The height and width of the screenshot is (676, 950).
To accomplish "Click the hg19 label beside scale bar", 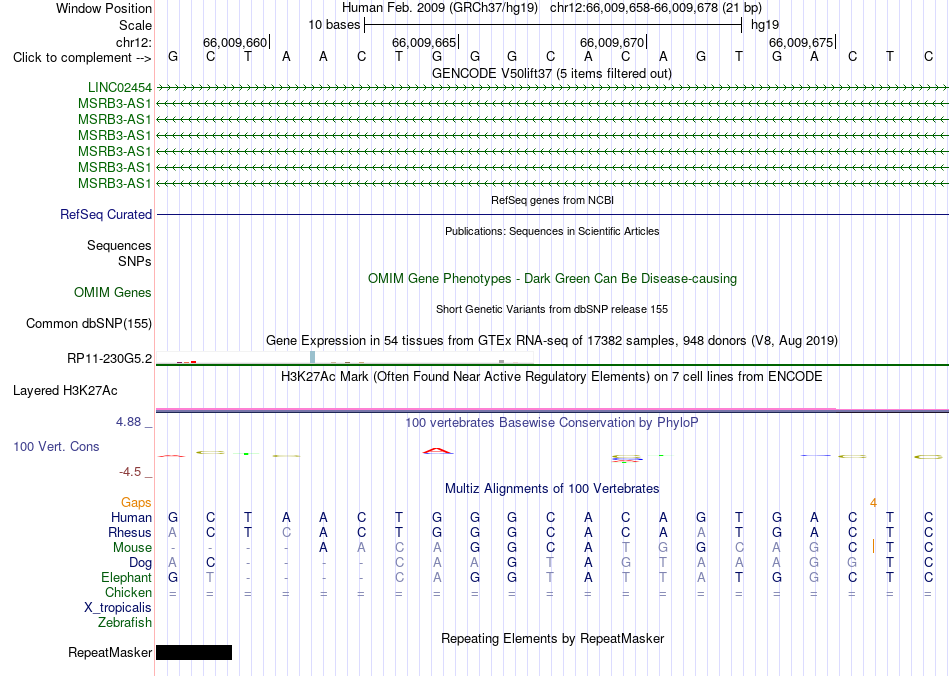I will [x=765, y=25].
